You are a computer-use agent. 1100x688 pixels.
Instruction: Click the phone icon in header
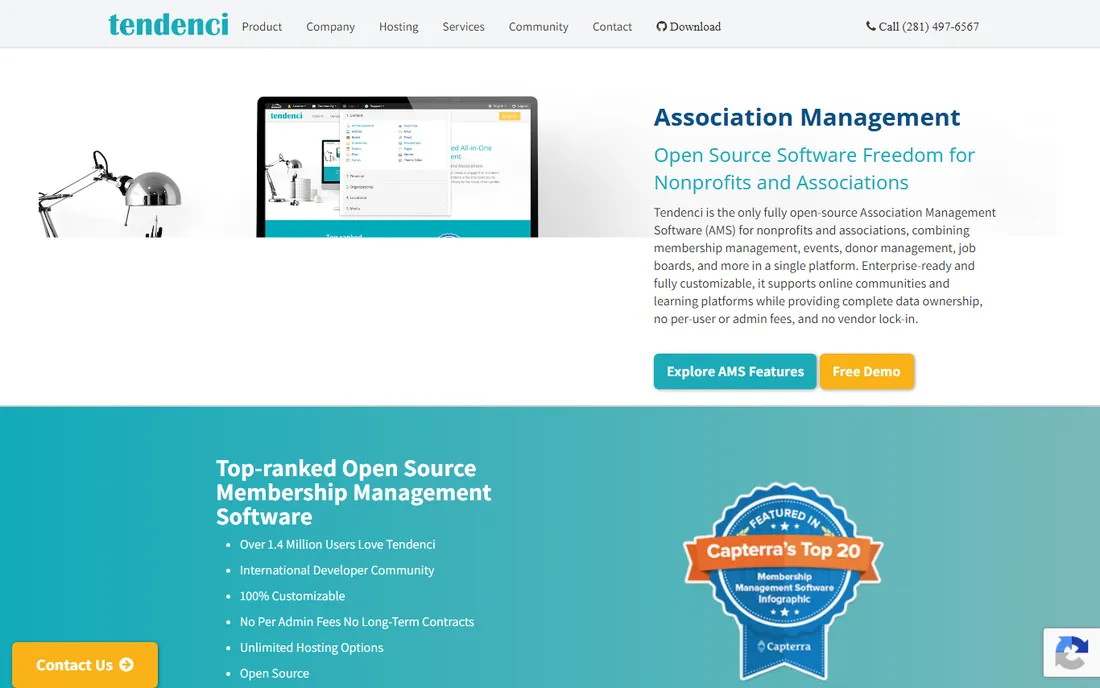(x=871, y=26)
